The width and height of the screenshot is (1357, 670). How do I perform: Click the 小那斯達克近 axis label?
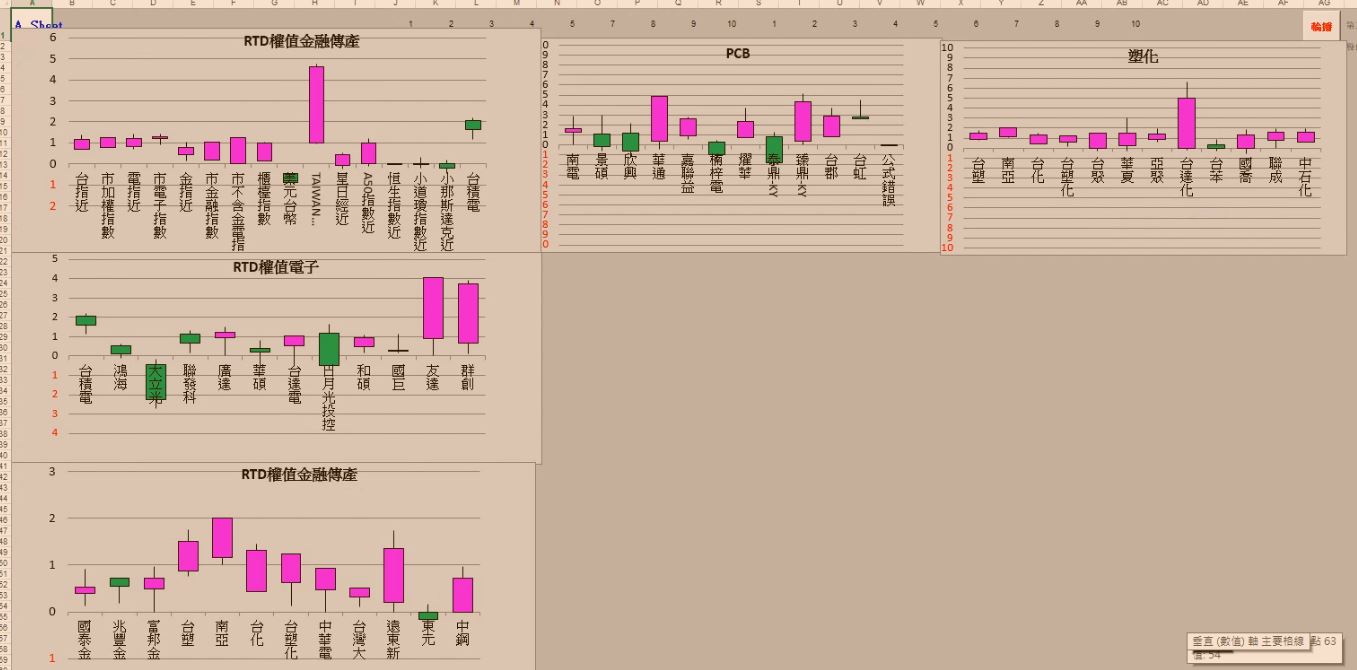(x=446, y=211)
